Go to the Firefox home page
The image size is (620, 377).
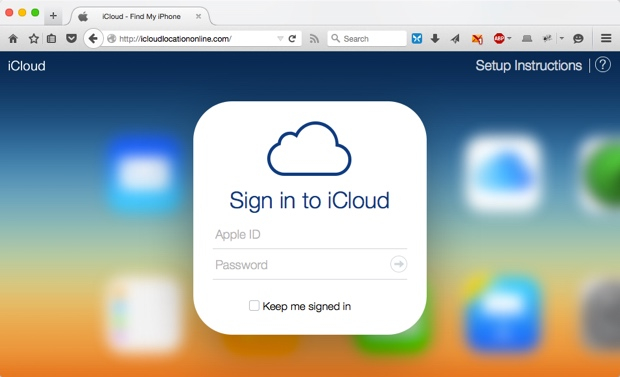(13, 39)
